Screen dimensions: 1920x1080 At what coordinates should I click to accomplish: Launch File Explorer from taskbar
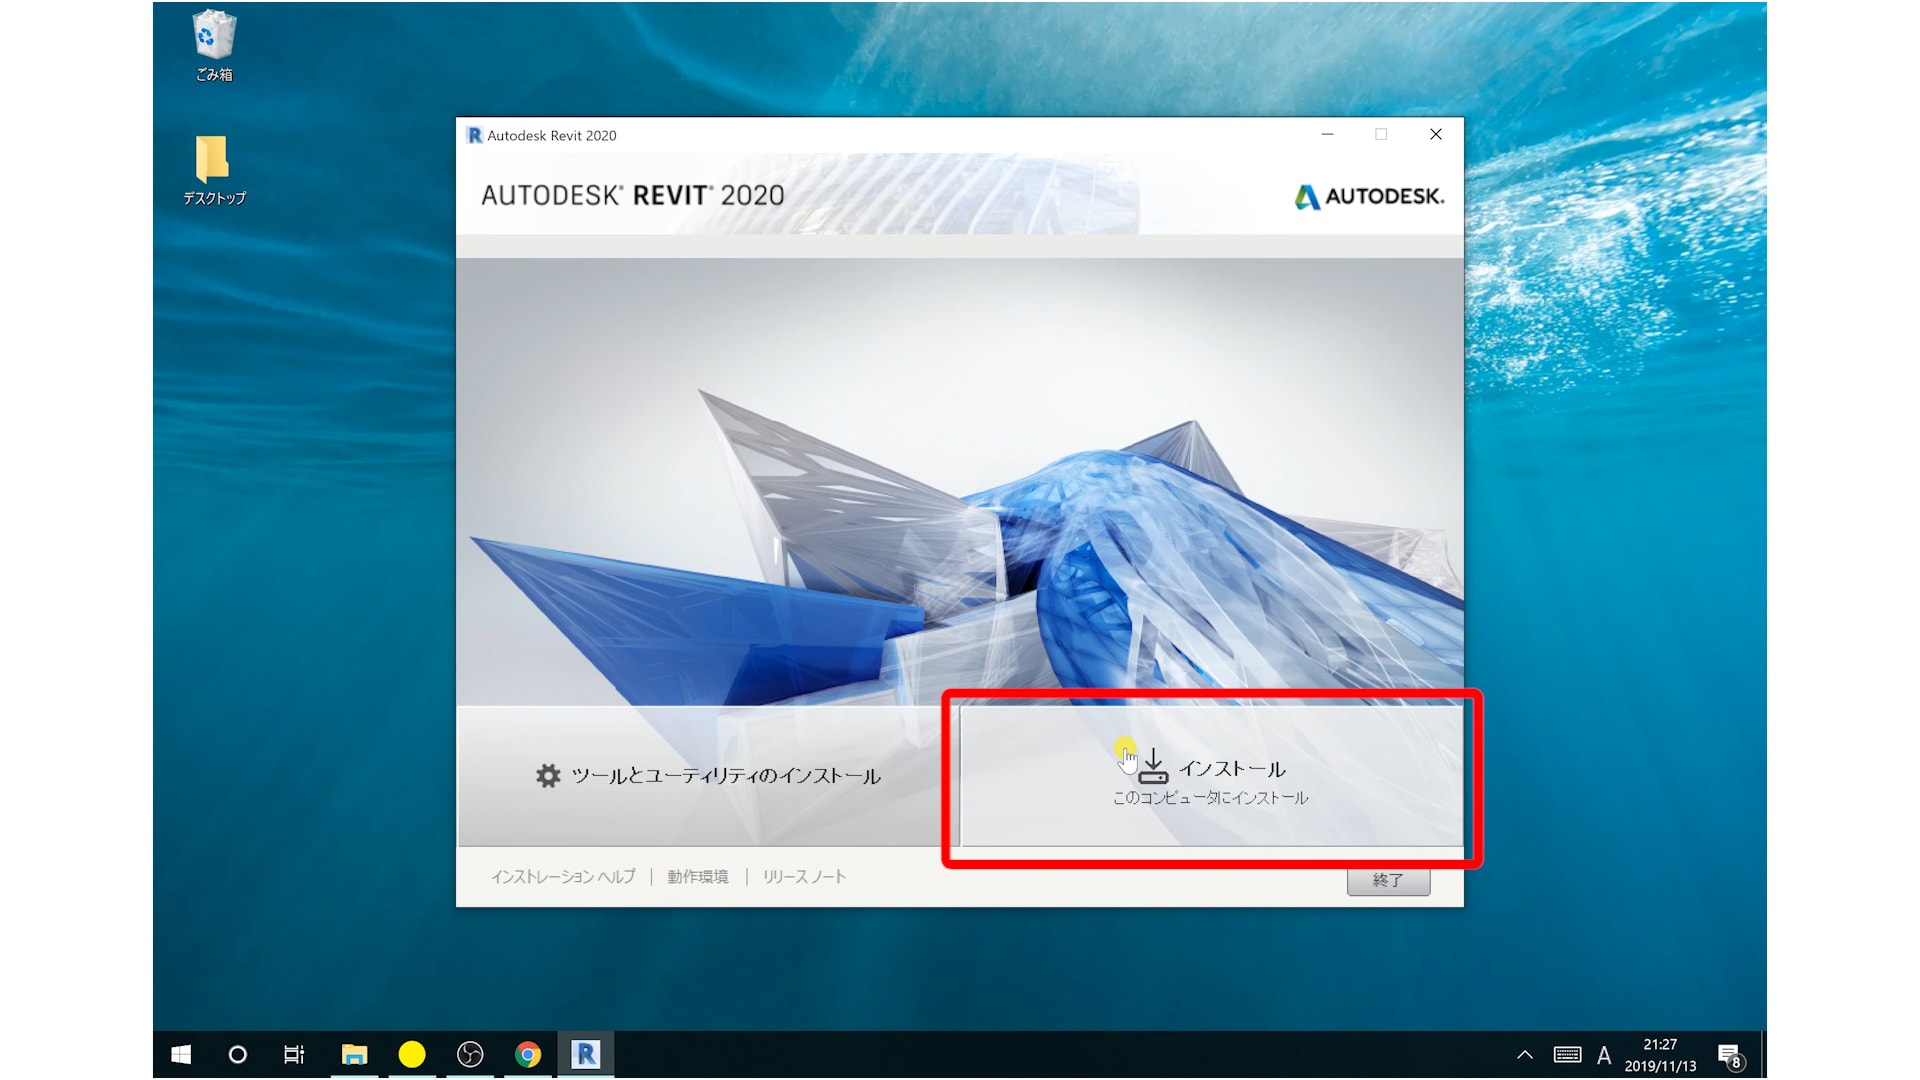point(354,1054)
